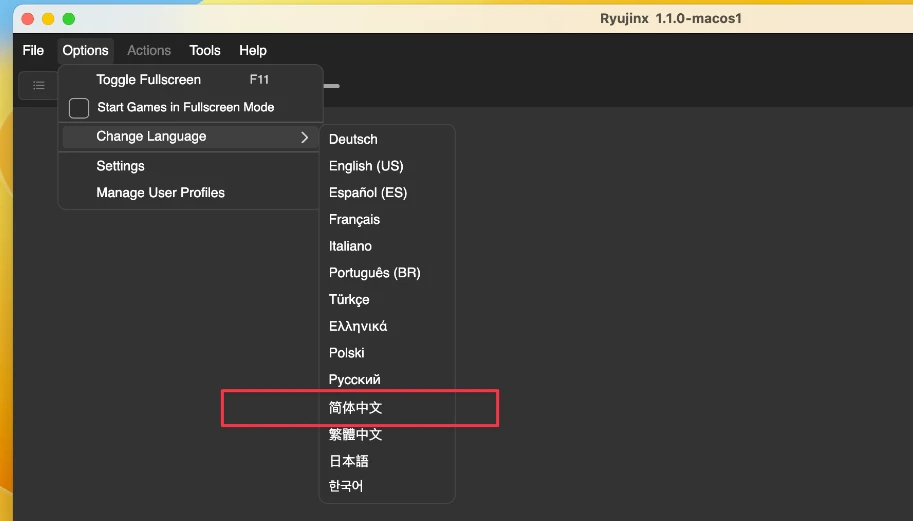Click the grayed Actions menu
The width and height of the screenshot is (913, 521).
(149, 51)
